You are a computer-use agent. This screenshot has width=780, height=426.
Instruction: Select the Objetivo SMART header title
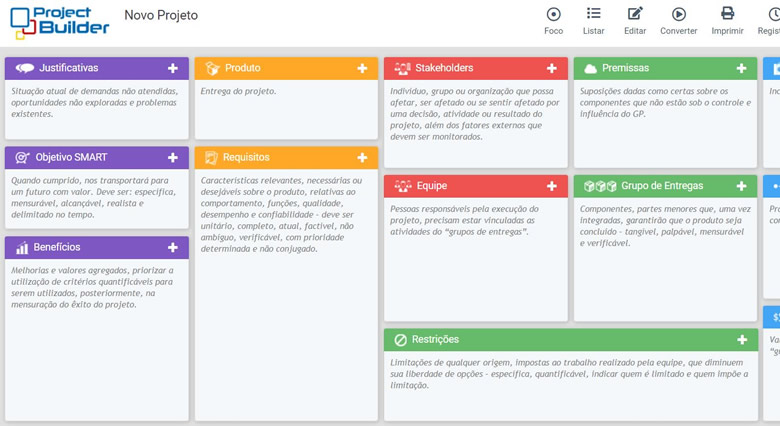point(71,157)
